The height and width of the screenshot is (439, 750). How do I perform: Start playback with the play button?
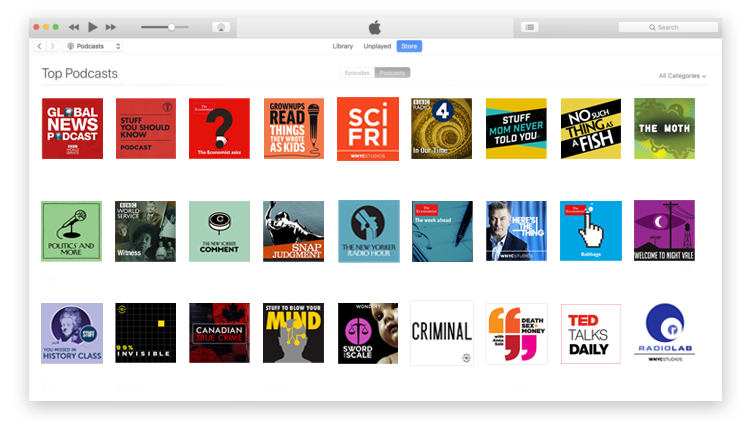(93, 27)
